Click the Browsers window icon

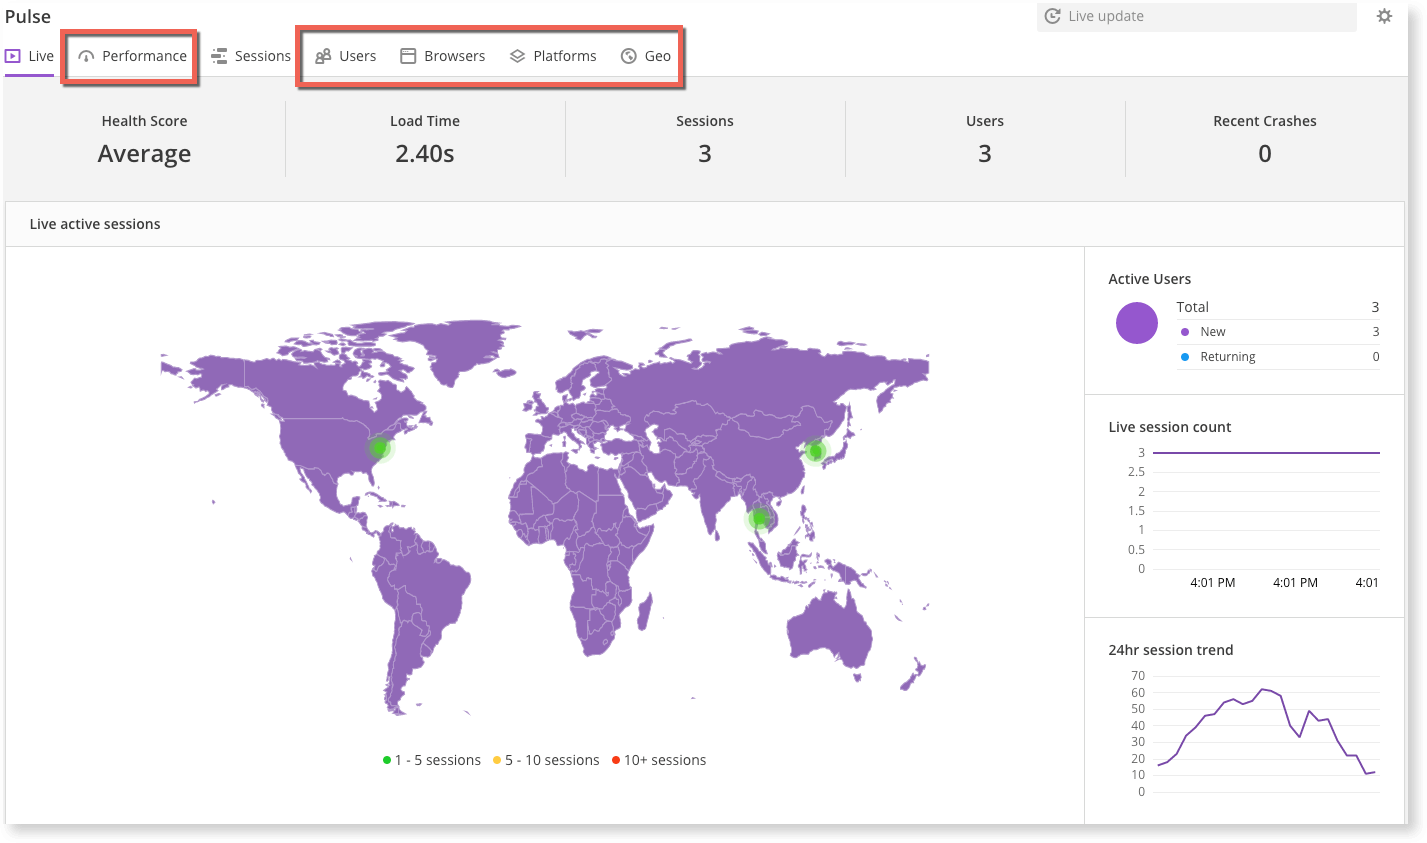[x=407, y=56]
